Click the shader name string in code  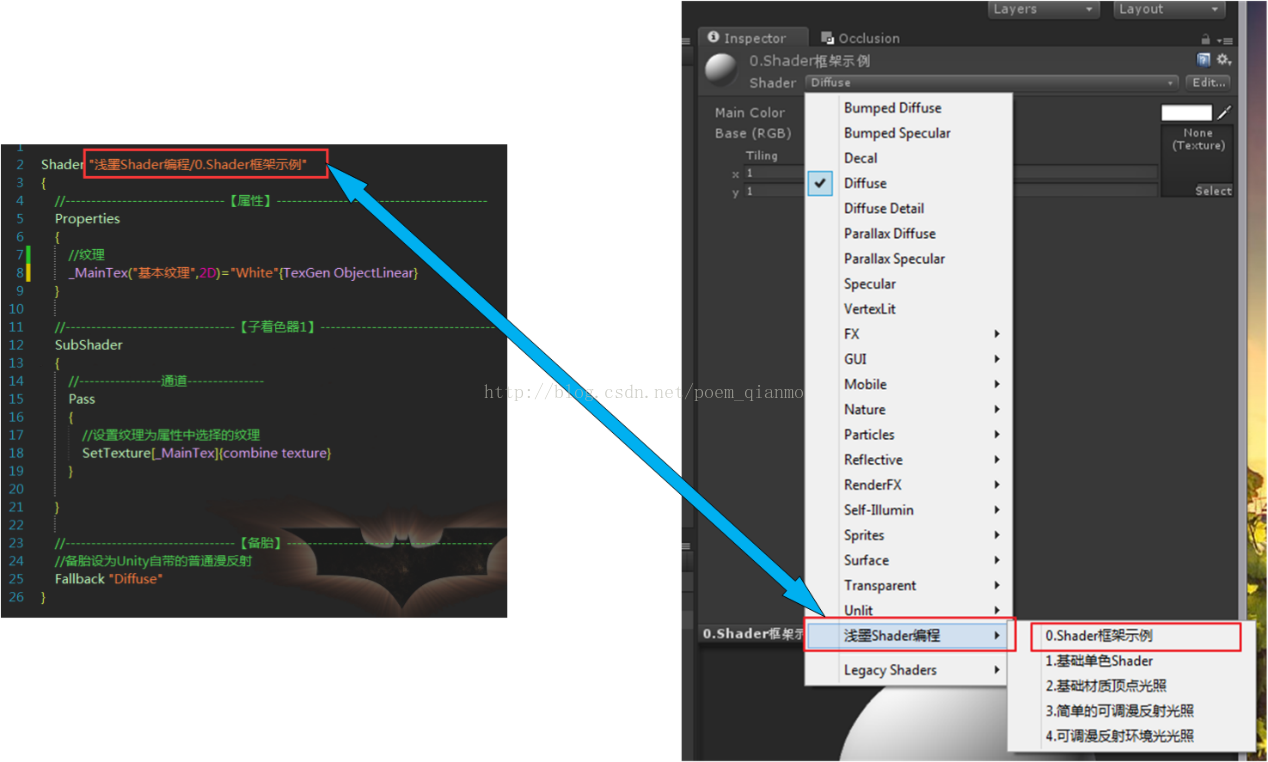[198, 164]
